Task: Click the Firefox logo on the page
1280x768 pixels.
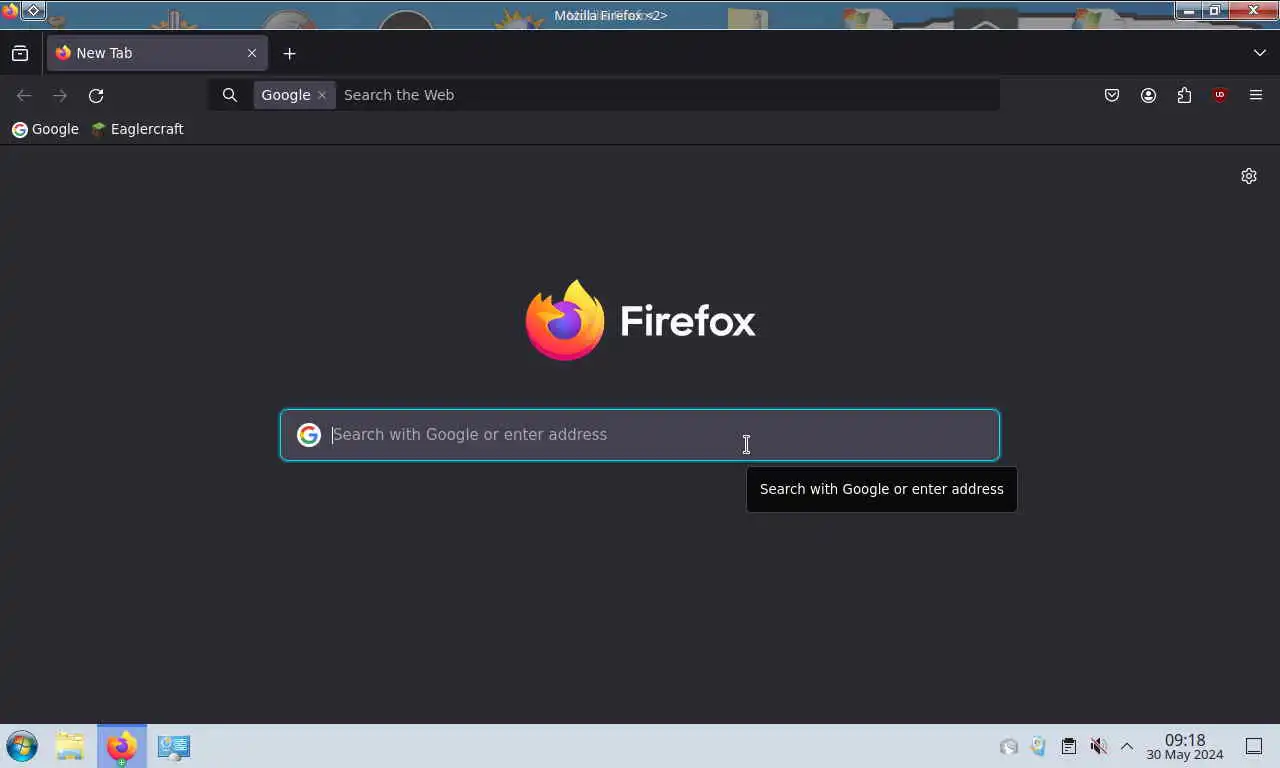Action: [x=640, y=320]
